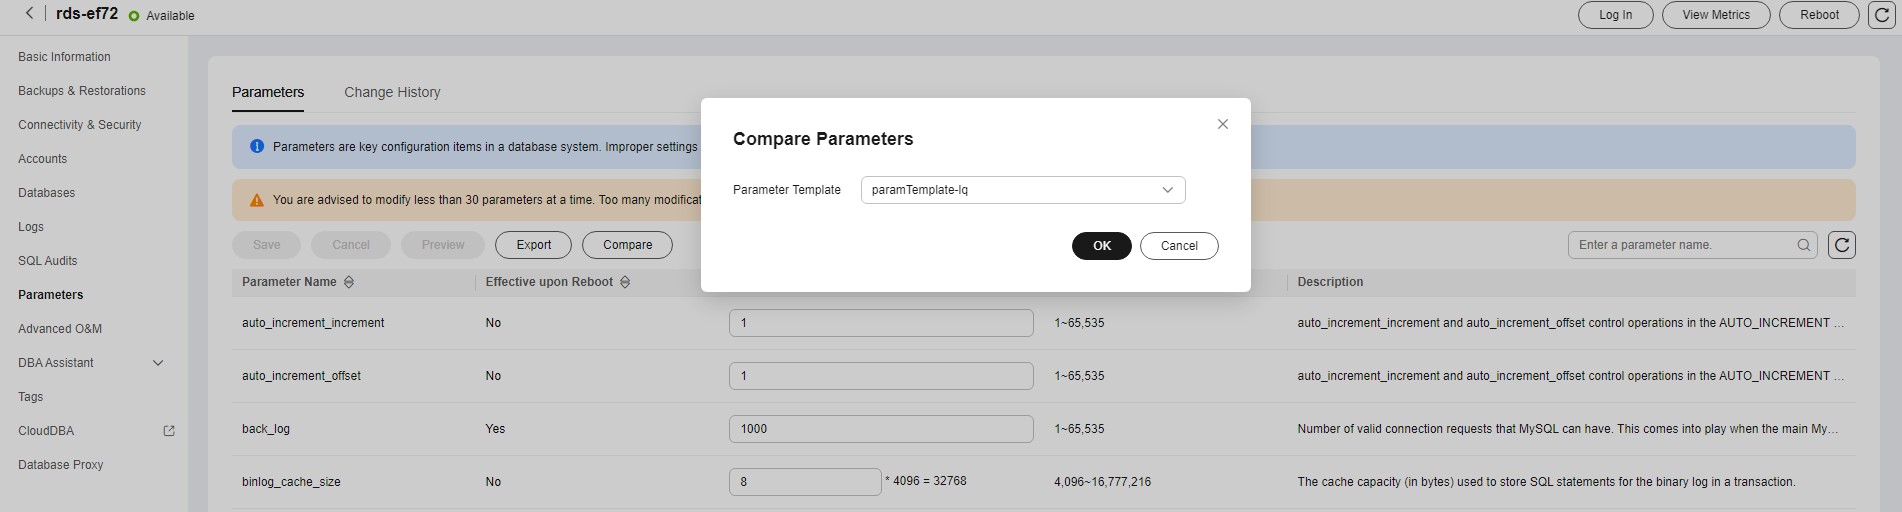This screenshot has height=512, width=1902.
Task: Refresh the instance with the top-right refresh icon
Action: pos(1882,15)
